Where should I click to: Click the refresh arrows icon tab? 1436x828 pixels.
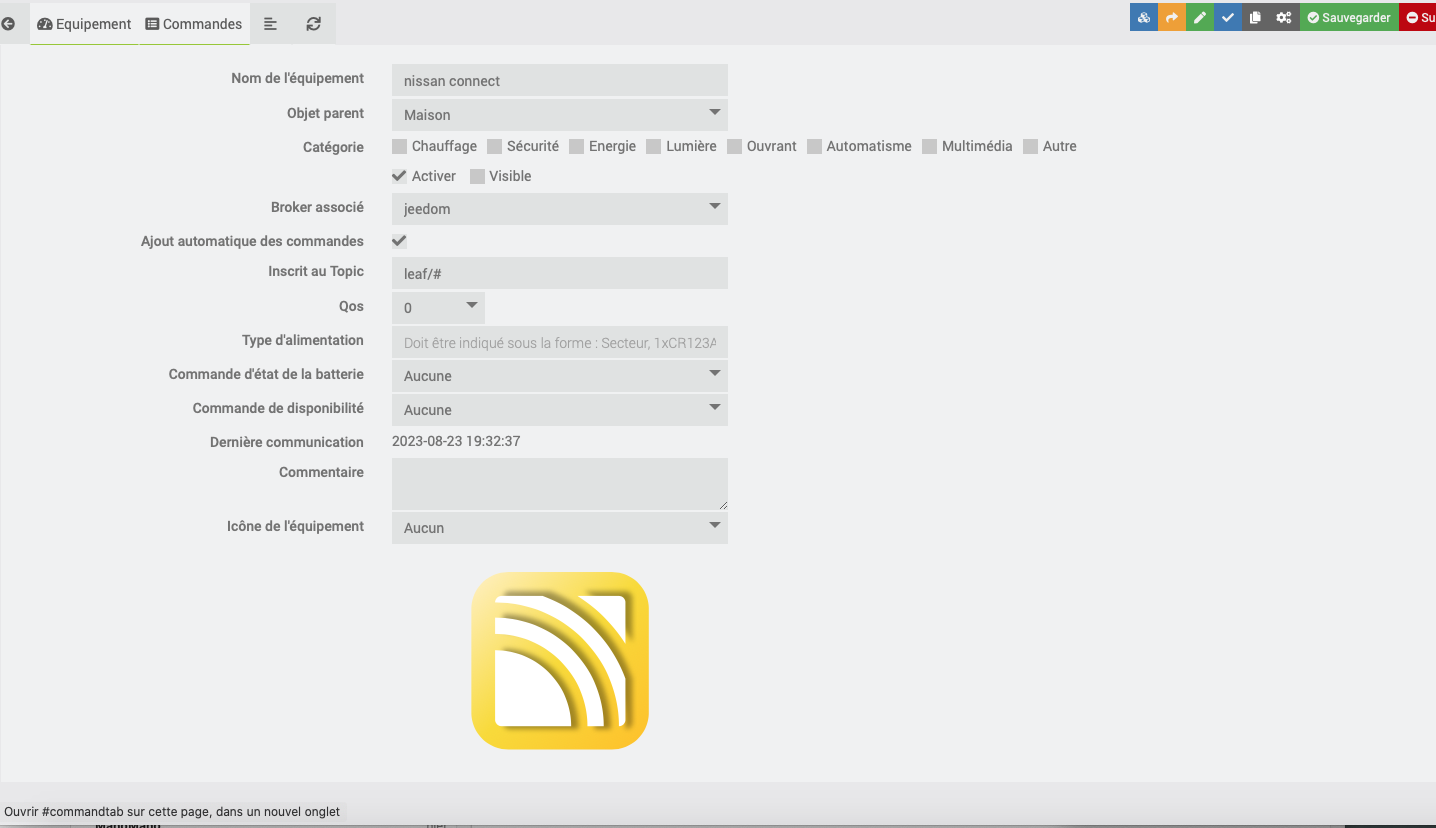314,24
